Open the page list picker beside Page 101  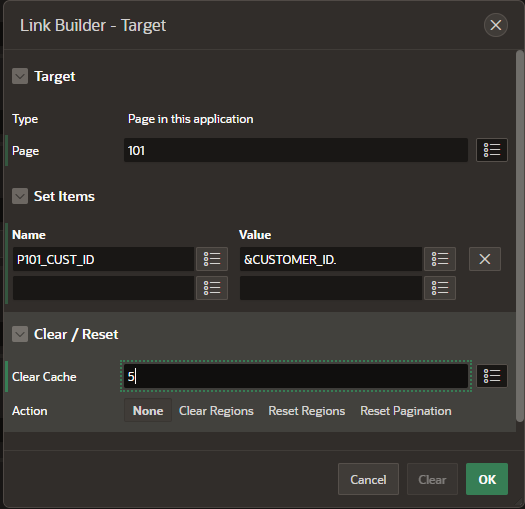(x=492, y=150)
